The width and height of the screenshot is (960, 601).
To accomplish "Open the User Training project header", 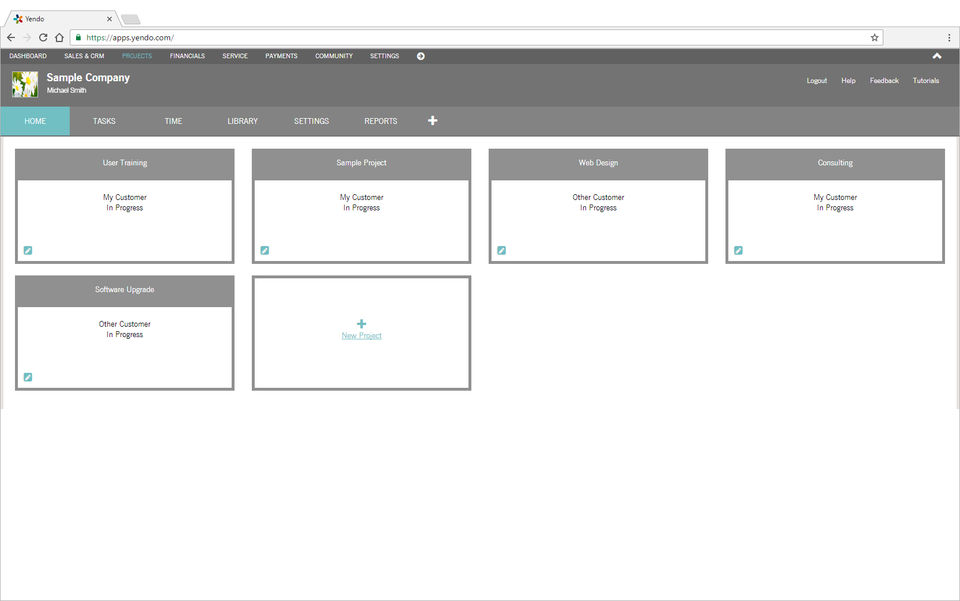I will point(125,163).
